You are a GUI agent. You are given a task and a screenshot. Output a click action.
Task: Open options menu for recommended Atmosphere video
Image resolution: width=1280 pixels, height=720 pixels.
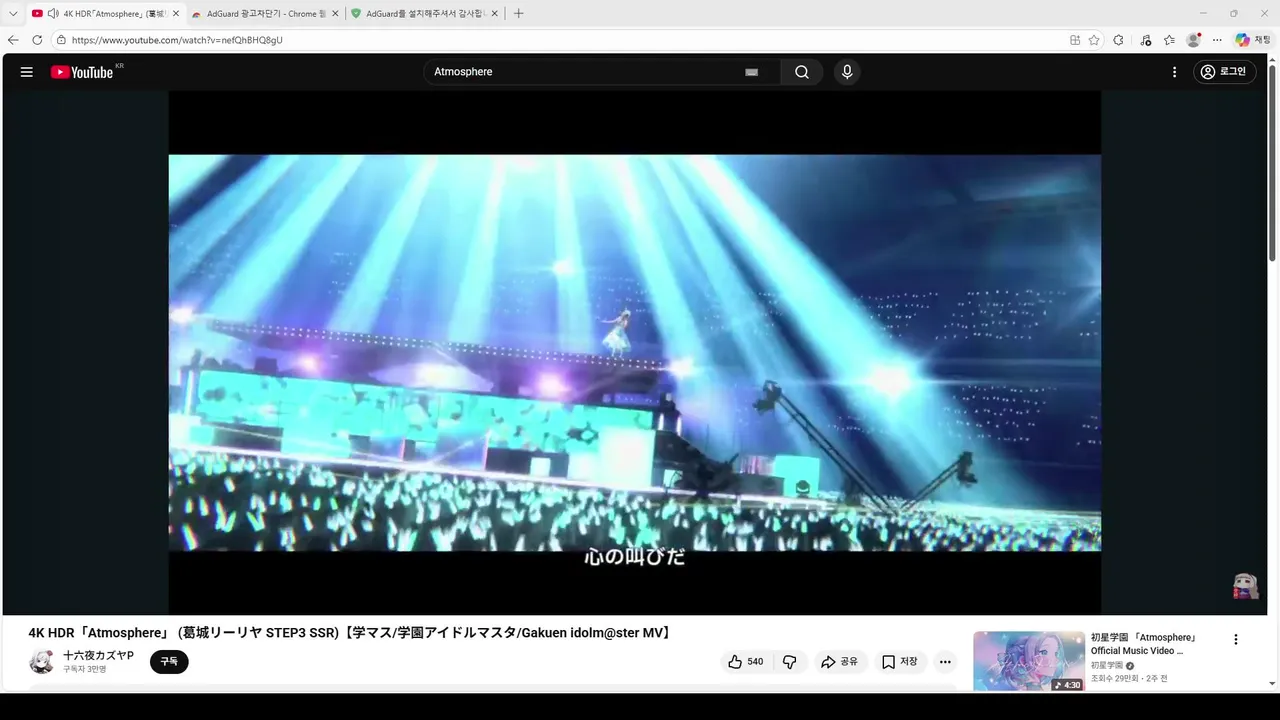point(1235,639)
